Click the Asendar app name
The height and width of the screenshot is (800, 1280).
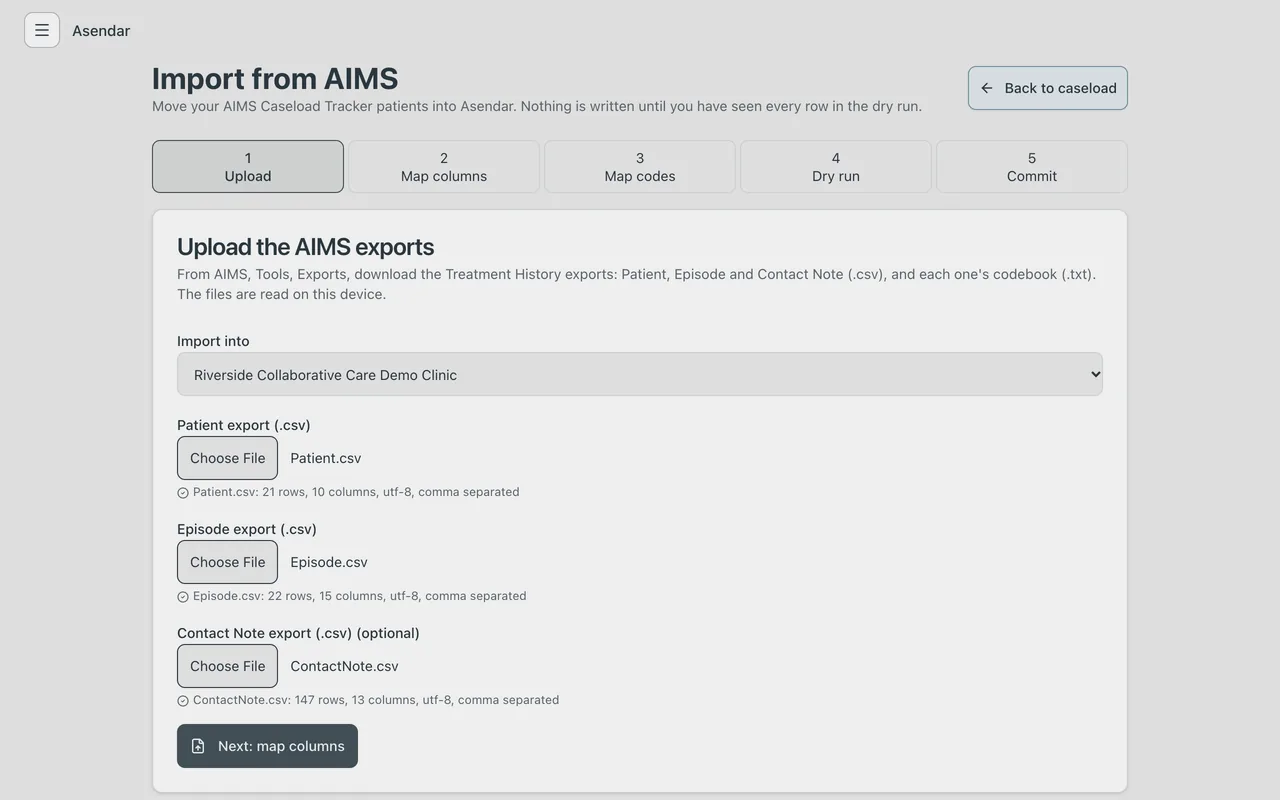tap(101, 30)
